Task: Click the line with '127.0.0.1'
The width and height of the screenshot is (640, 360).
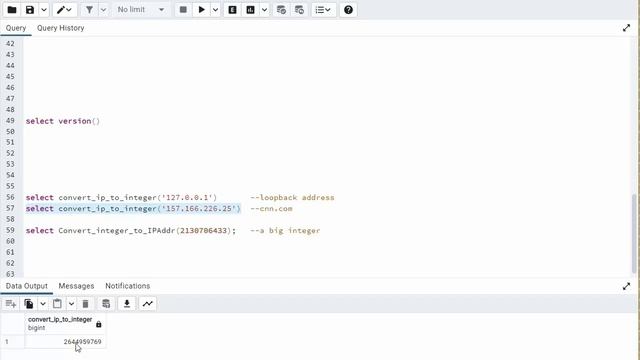Action: point(121,198)
